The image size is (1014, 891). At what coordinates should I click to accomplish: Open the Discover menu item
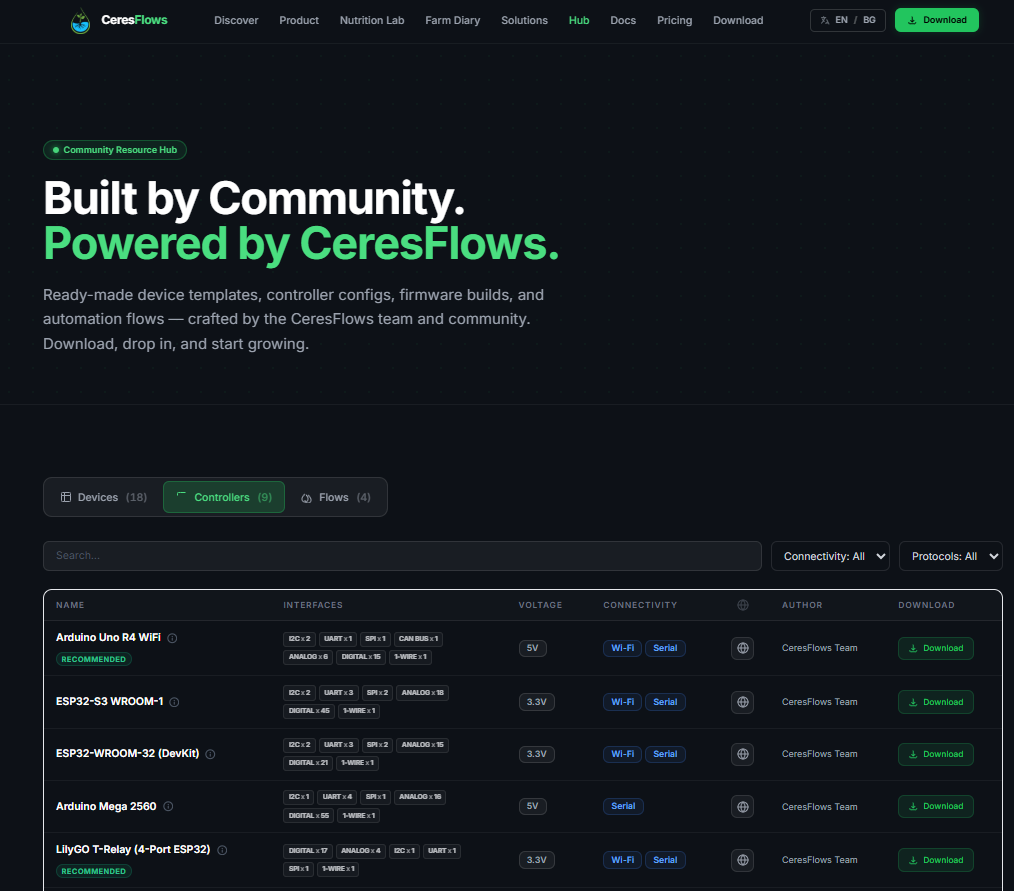pos(236,21)
